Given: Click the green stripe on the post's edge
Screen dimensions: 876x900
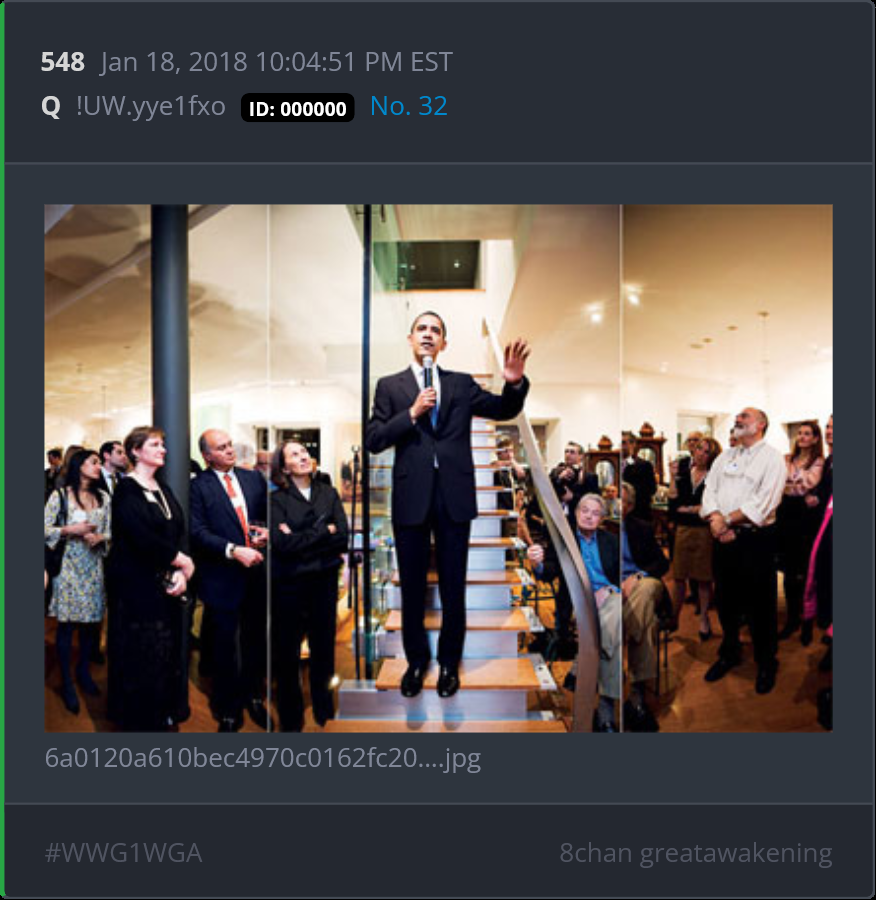Looking at the screenshot, I should (2, 450).
